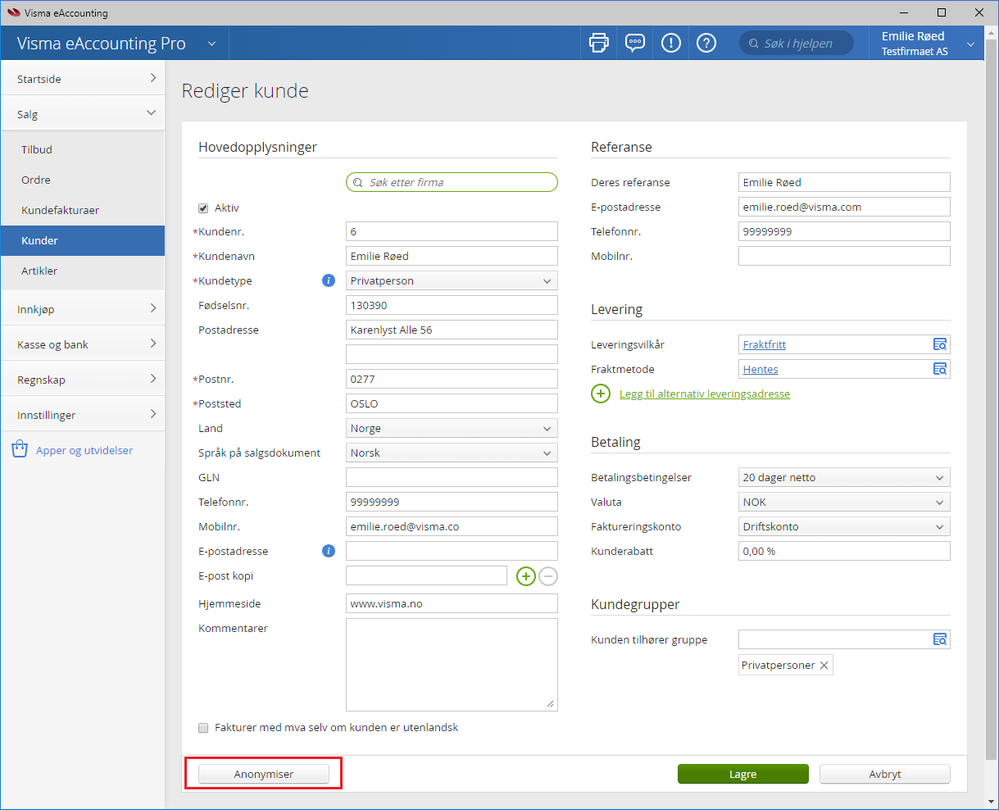Open the chat bubble icon
The image size is (999, 810).
point(634,43)
